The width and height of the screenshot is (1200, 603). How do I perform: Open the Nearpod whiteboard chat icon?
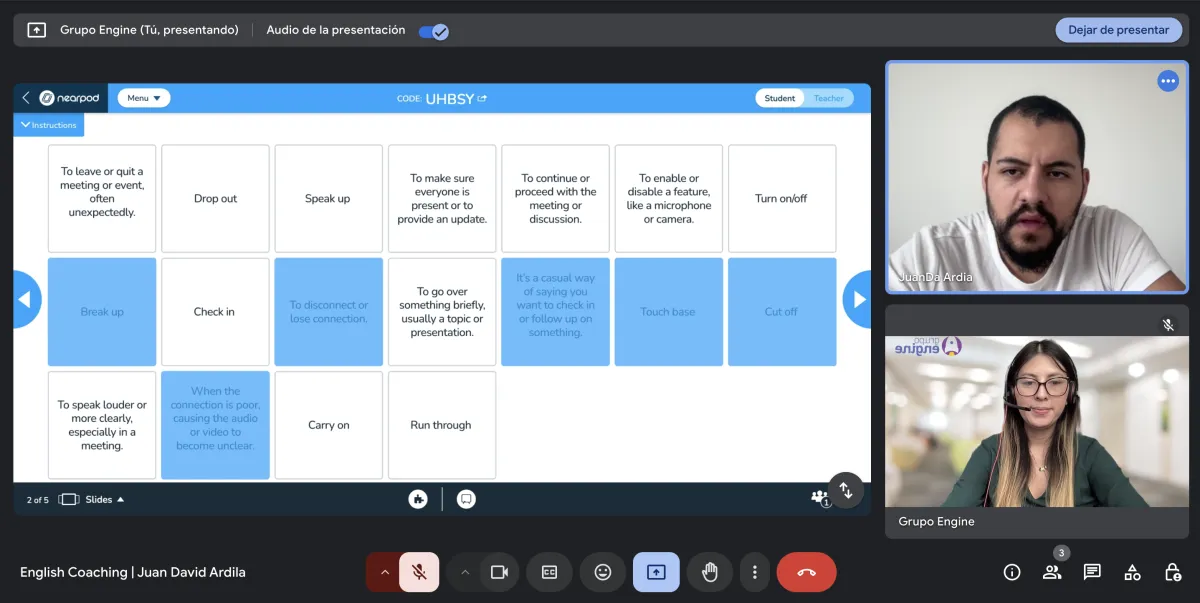point(465,499)
